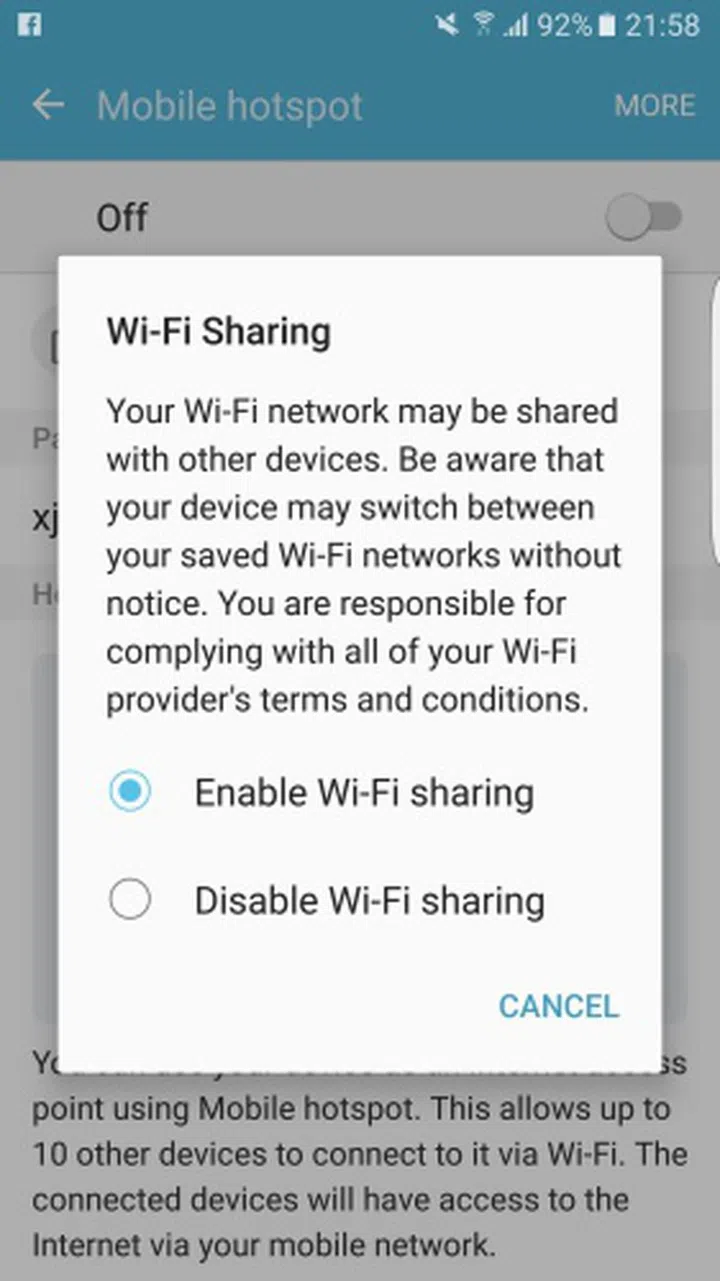The height and width of the screenshot is (1281, 720).
Task: Tap the 21:58 clock
Action: pyautogui.click(x=662, y=25)
